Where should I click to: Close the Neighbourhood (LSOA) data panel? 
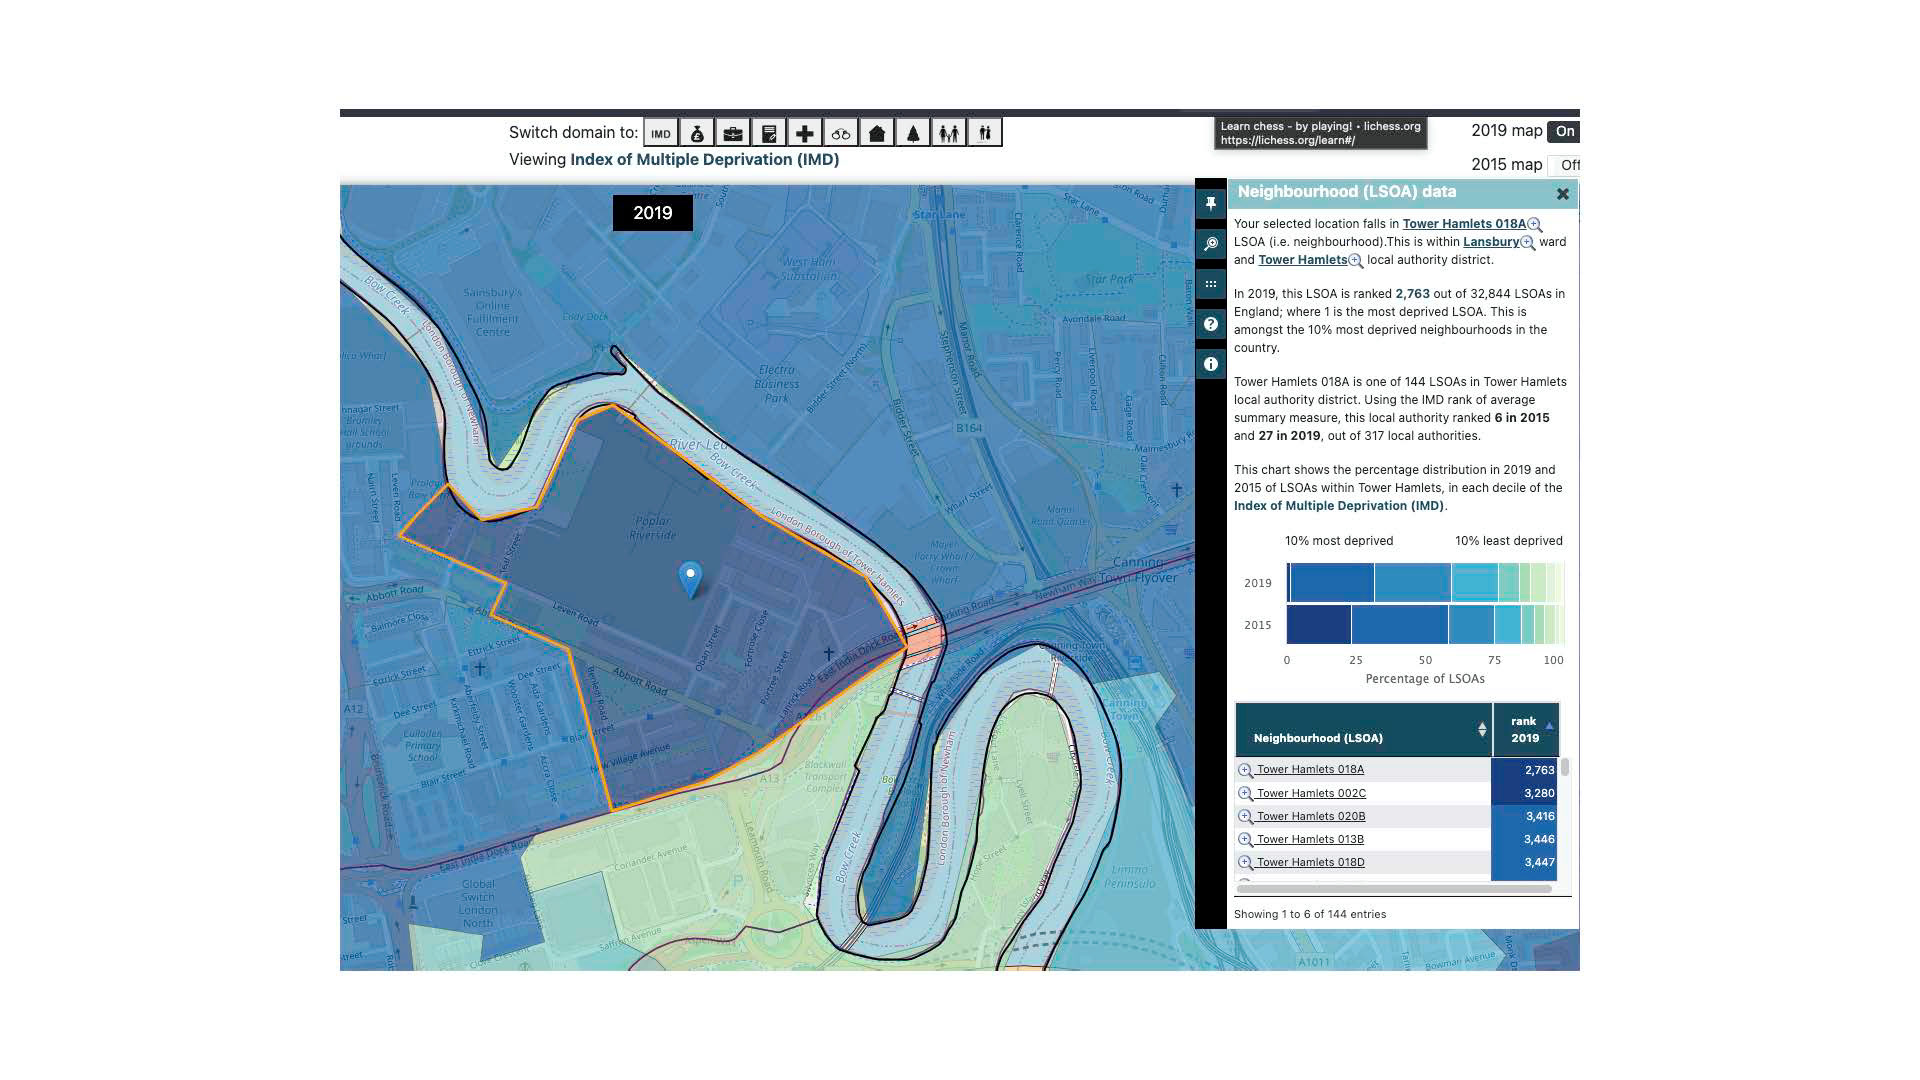pos(1563,194)
